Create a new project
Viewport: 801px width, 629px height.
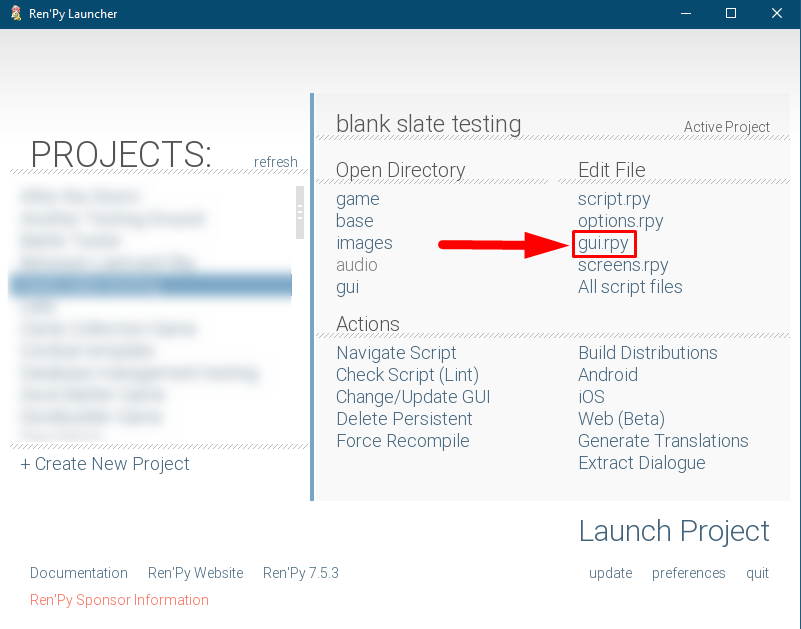pos(104,464)
